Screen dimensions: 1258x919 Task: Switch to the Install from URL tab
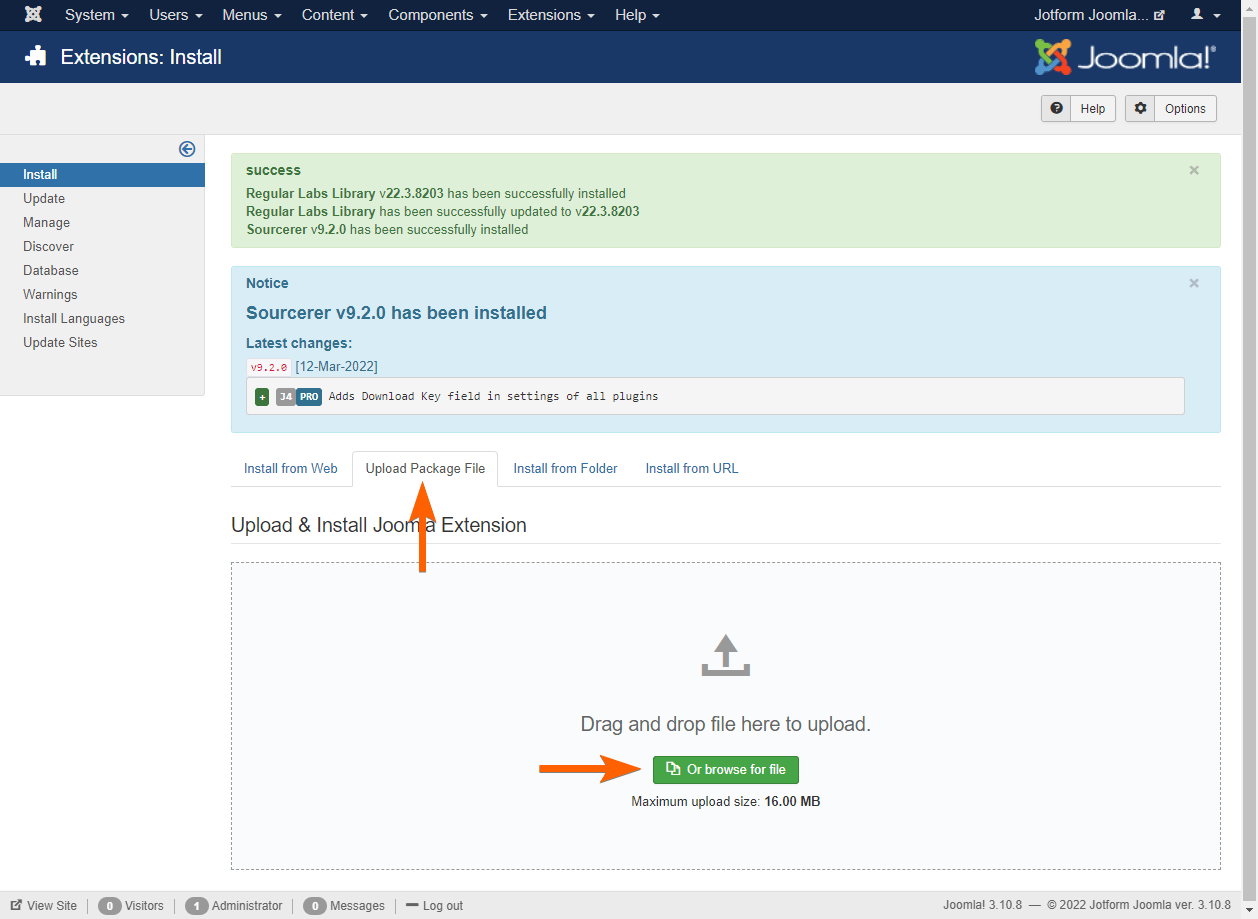click(691, 468)
